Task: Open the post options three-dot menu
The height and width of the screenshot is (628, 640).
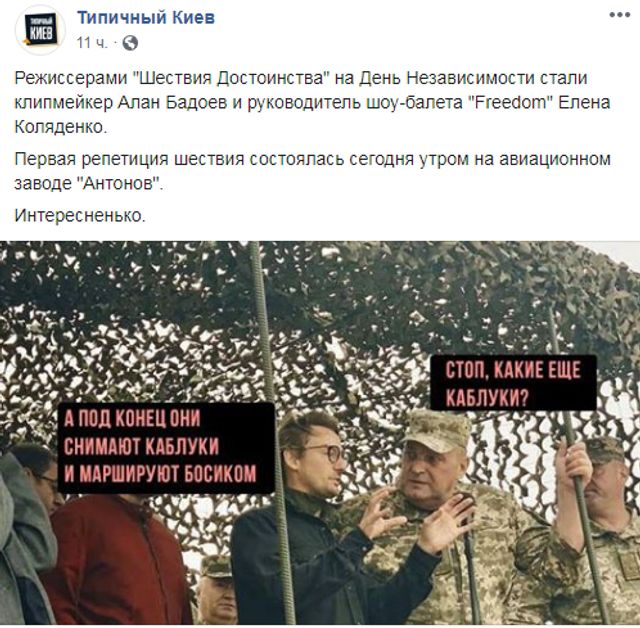Action: pyautogui.click(x=620, y=16)
